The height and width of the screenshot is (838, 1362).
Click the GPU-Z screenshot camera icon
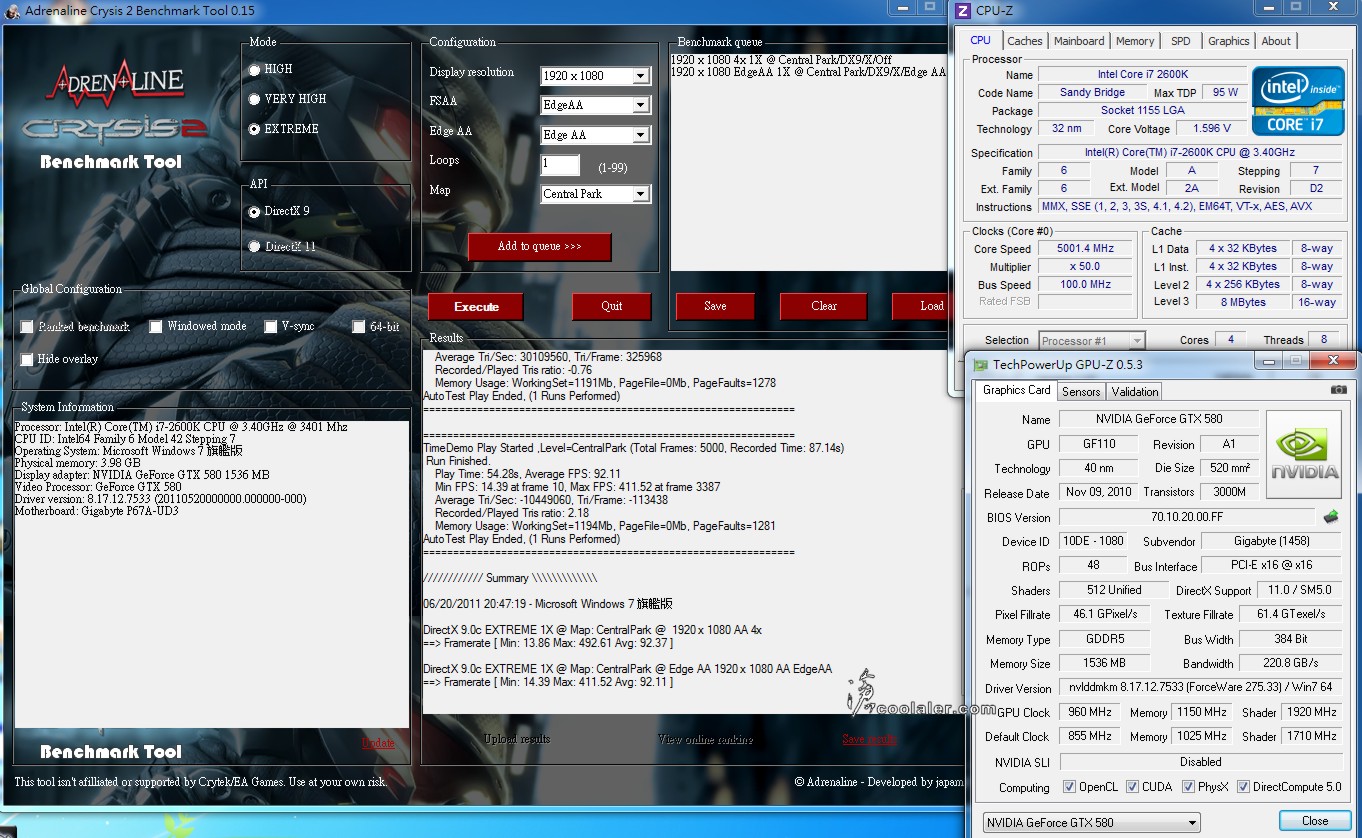[x=1338, y=390]
